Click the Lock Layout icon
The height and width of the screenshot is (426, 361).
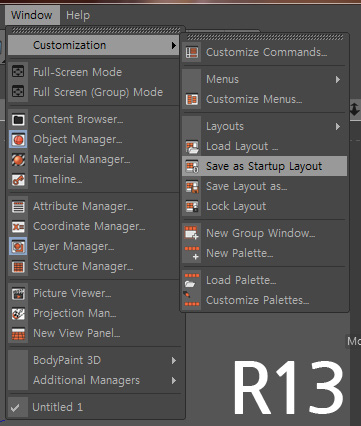192,206
